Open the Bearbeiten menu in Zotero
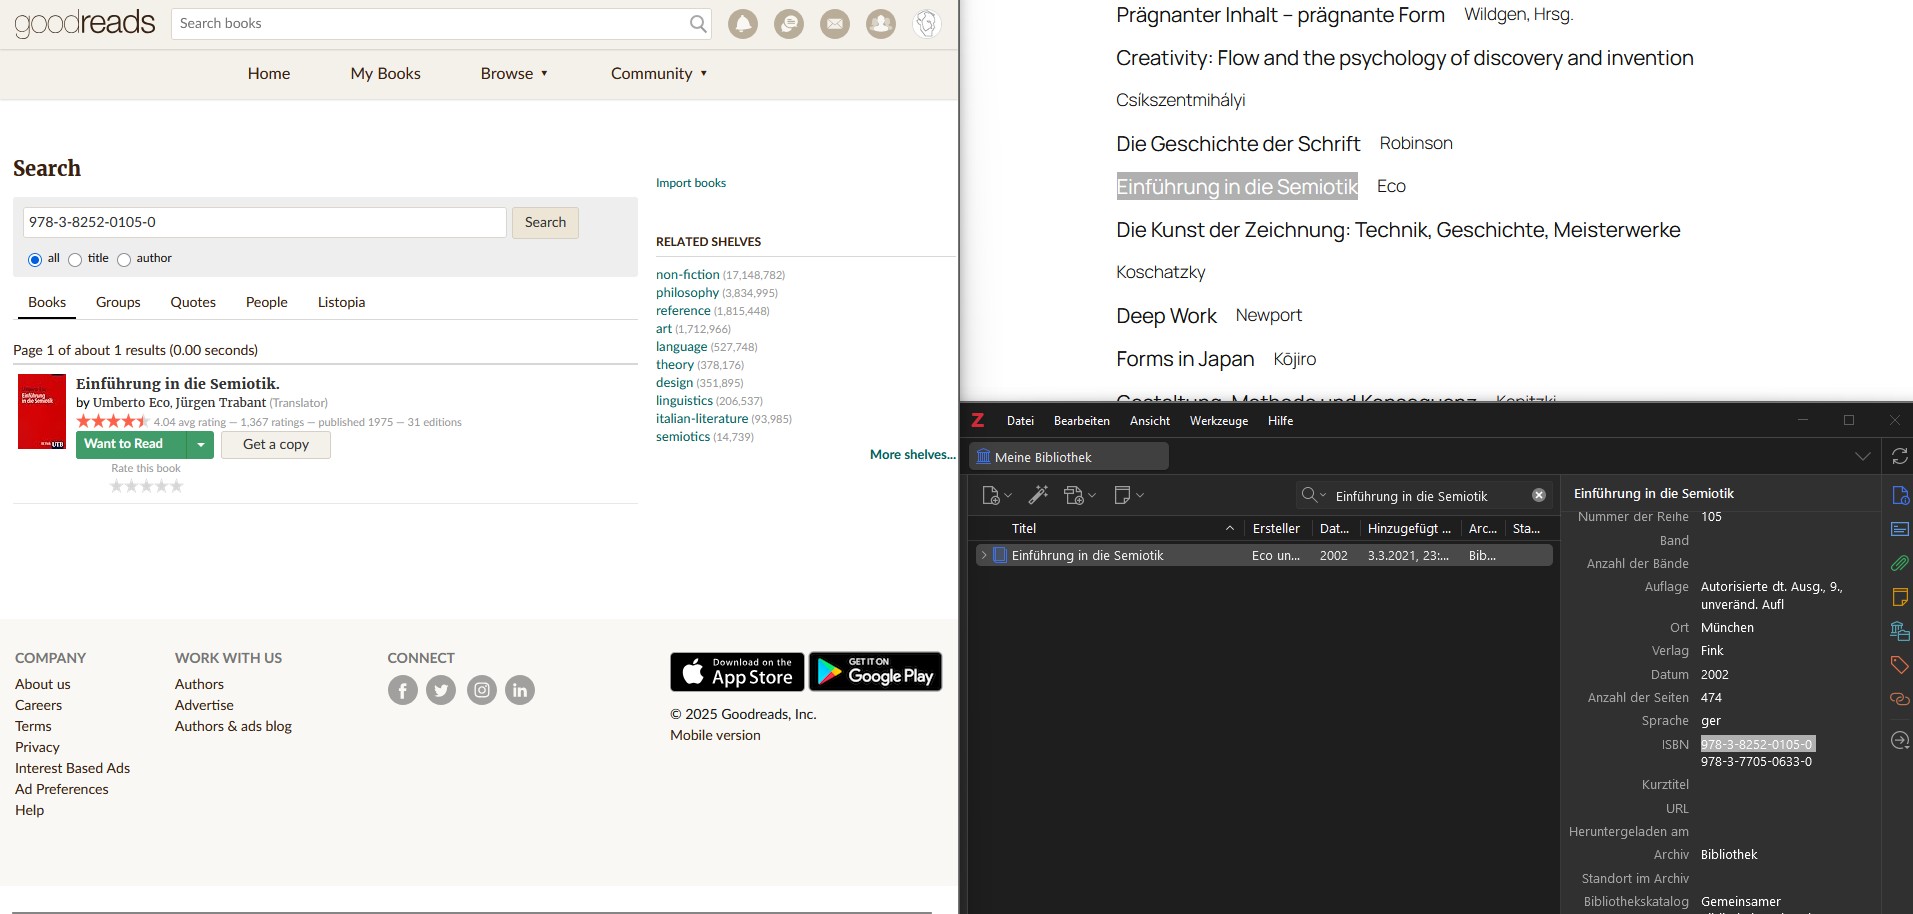Screen dimensions: 1913x914 1082,421
